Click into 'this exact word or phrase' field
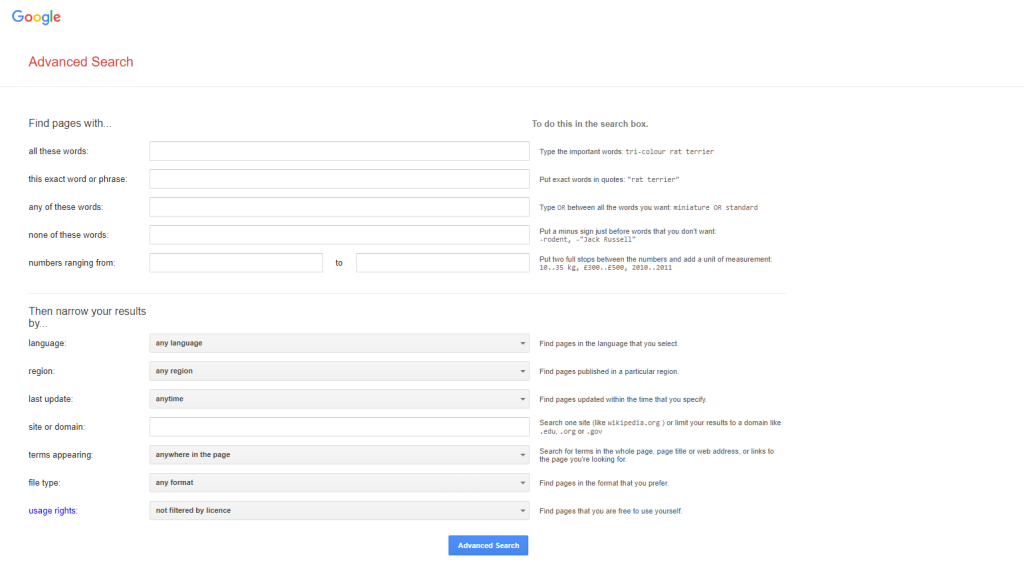The height and width of the screenshot is (566, 1024). [x=339, y=179]
